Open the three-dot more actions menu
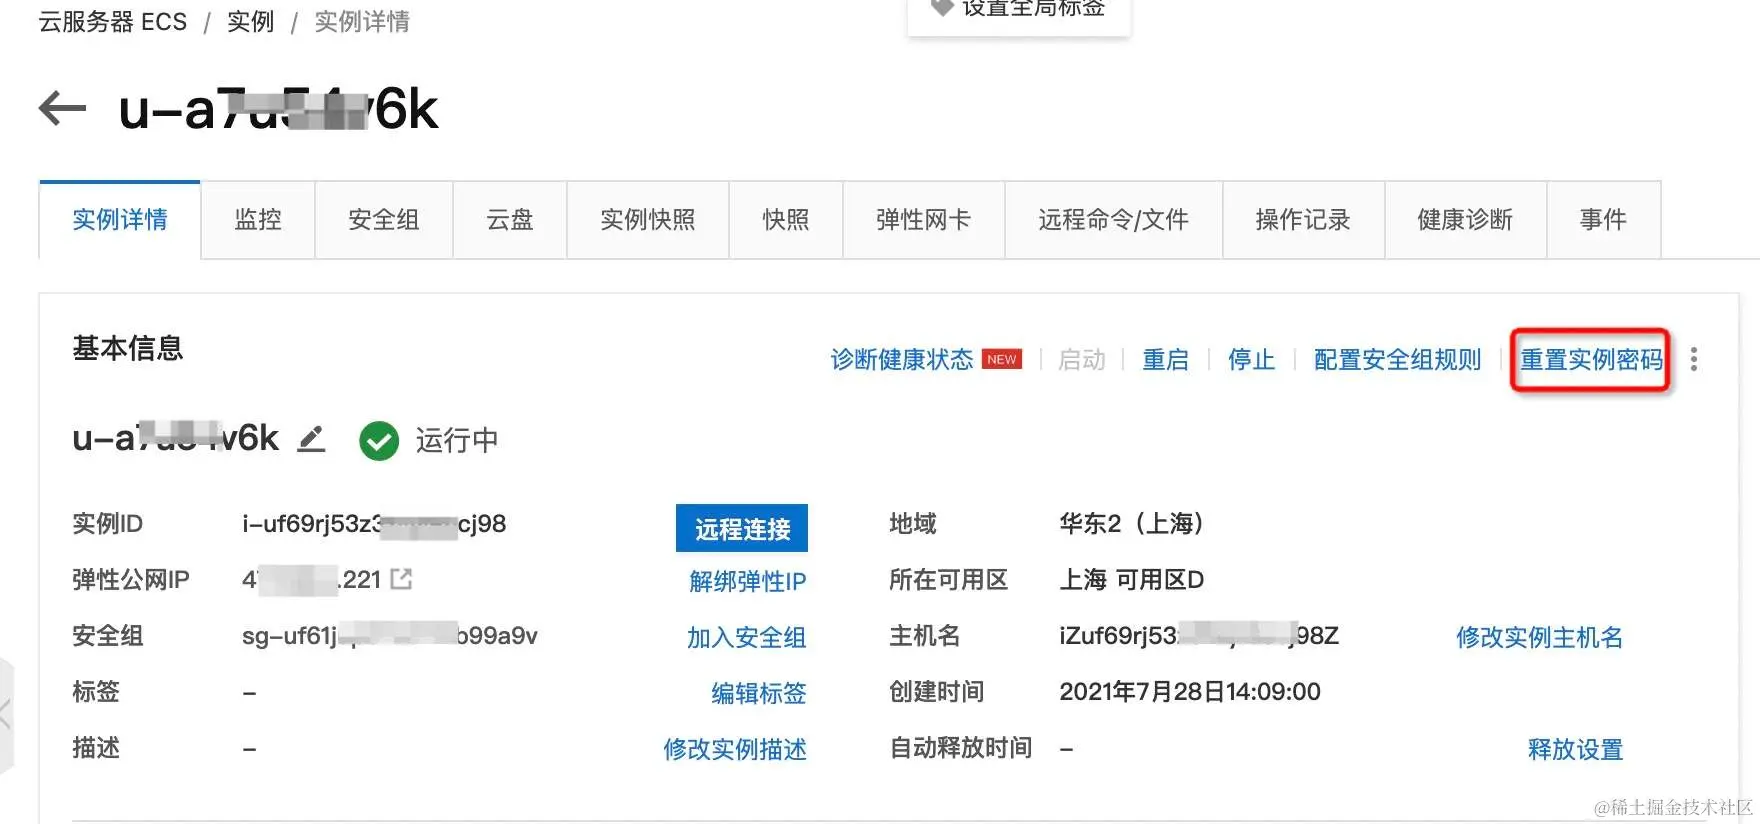 point(1693,359)
